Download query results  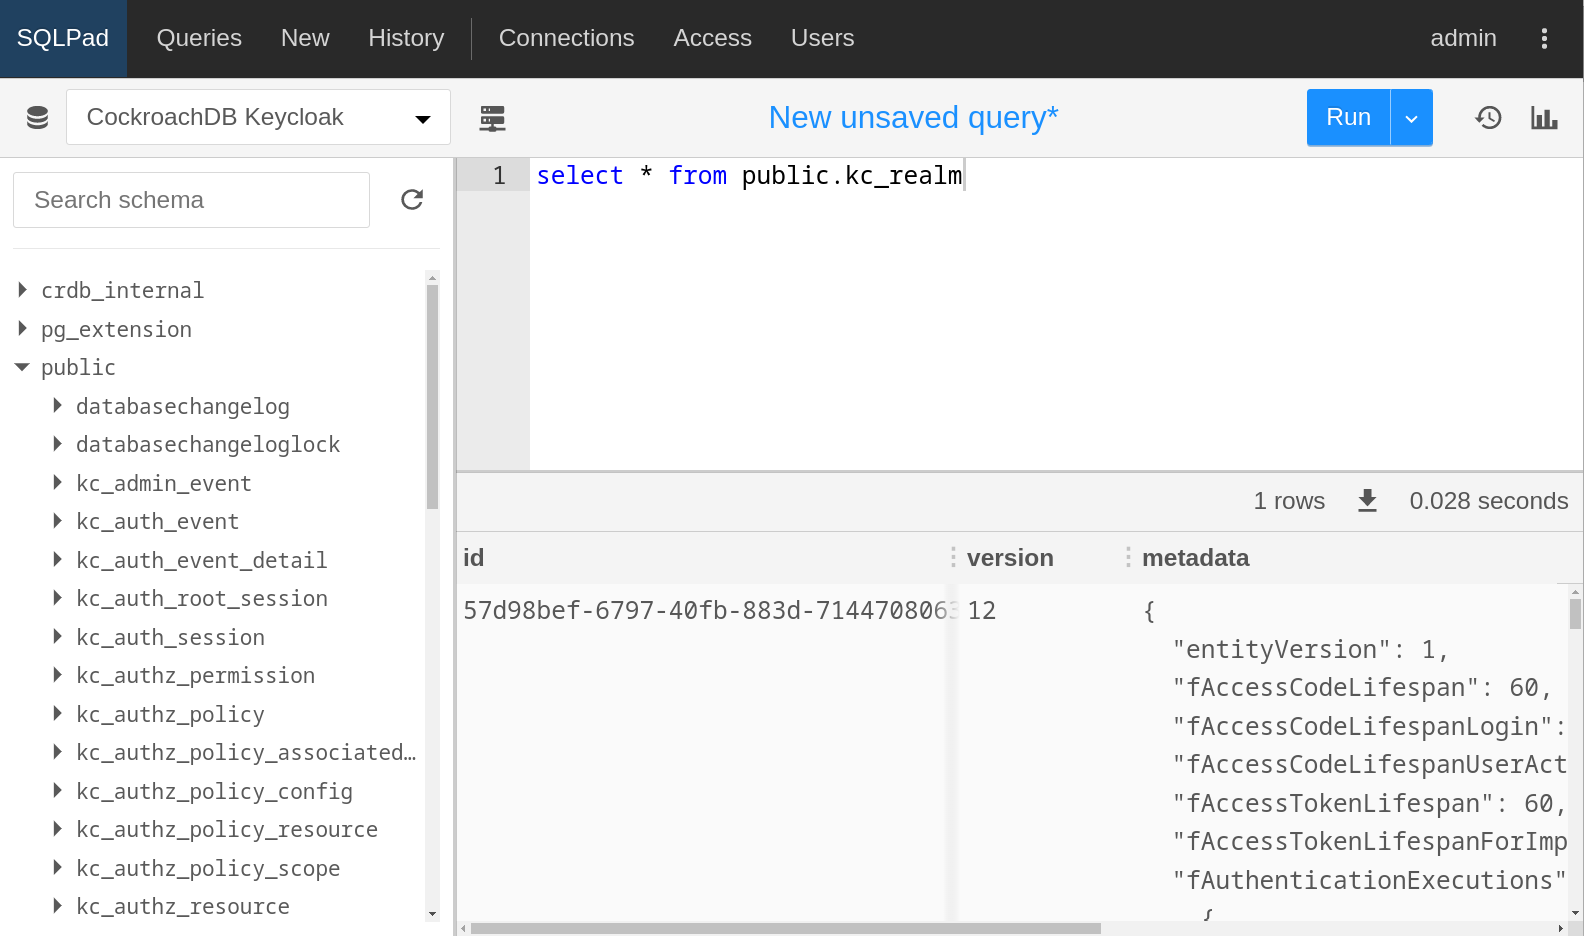pyautogui.click(x=1367, y=501)
